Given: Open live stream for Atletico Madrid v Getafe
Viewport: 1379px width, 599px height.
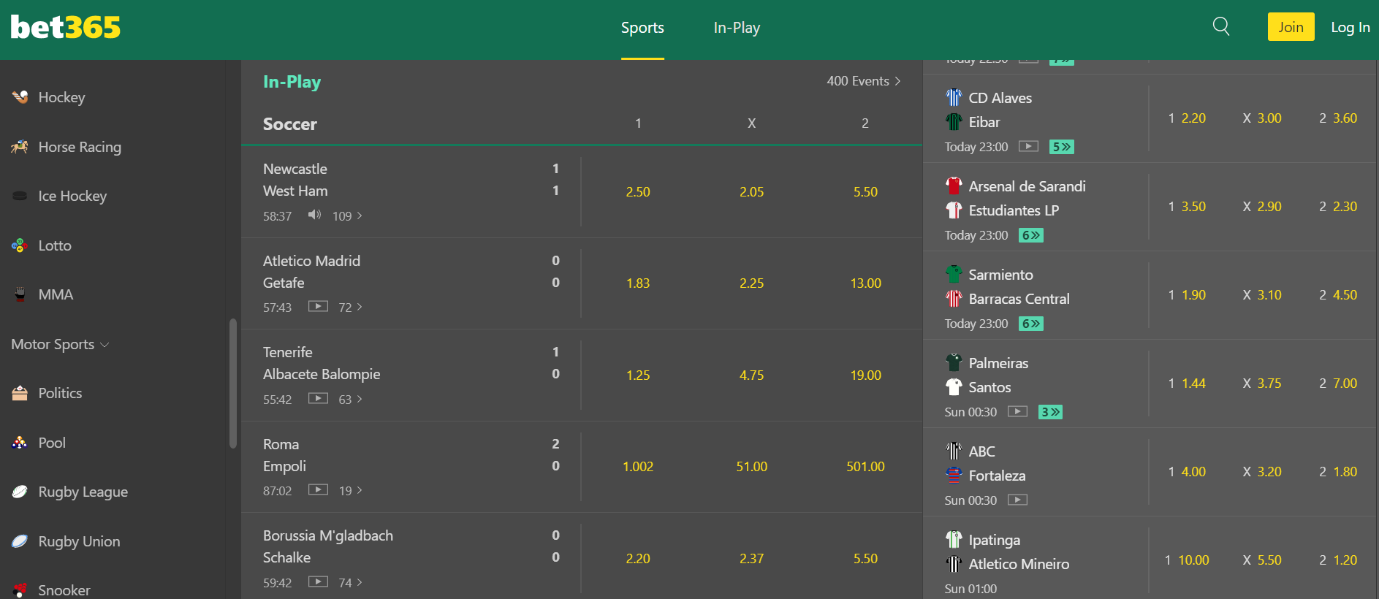Looking at the screenshot, I should [x=317, y=307].
